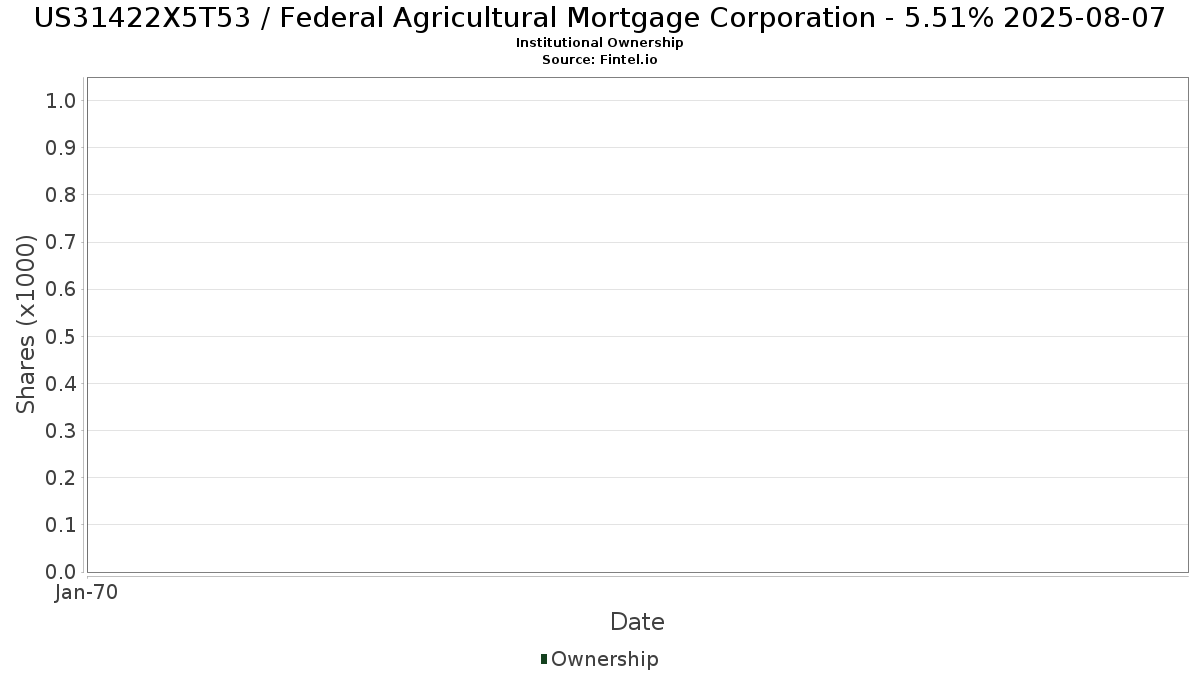Click the center of the empty plot area
1200x675 pixels.
click(x=637, y=325)
